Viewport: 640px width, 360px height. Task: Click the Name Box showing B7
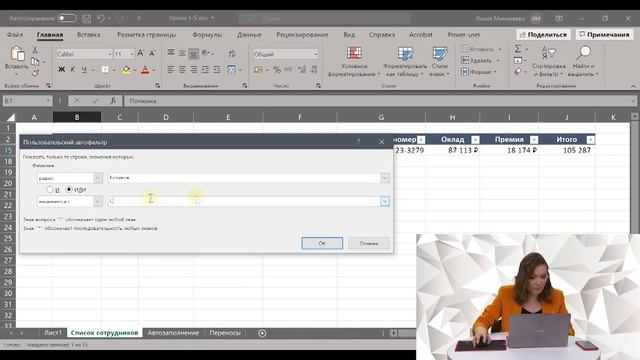coord(27,101)
